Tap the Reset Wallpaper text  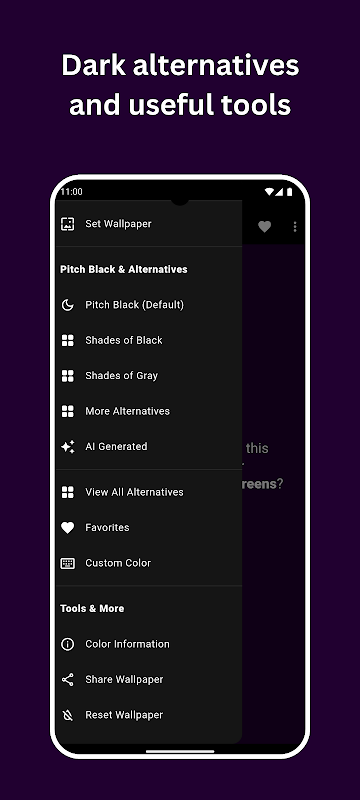point(124,715)
